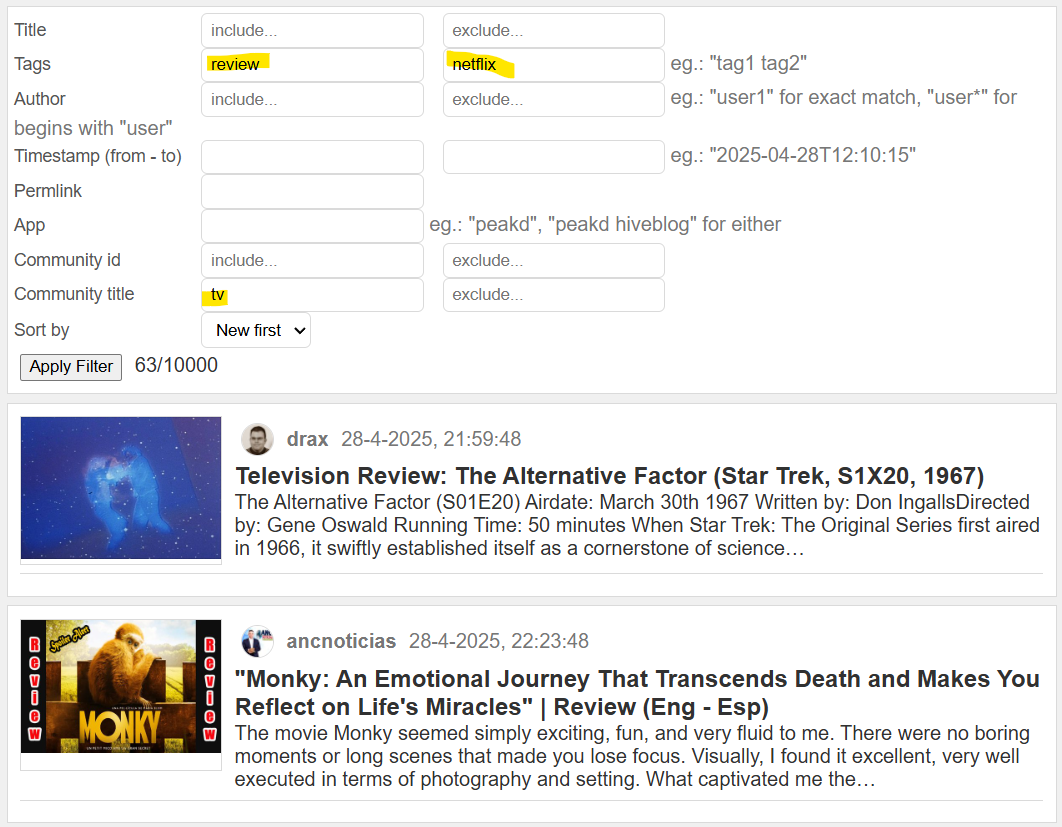Click Tags include field containing review
Image resolution: width=1062 pixels, height=827 pixels.
312,64
